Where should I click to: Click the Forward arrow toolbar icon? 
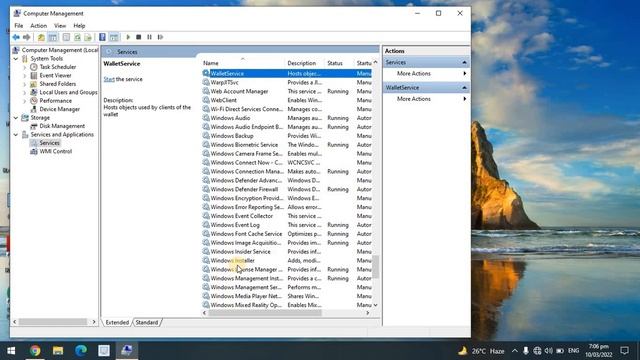pos(27,37)
